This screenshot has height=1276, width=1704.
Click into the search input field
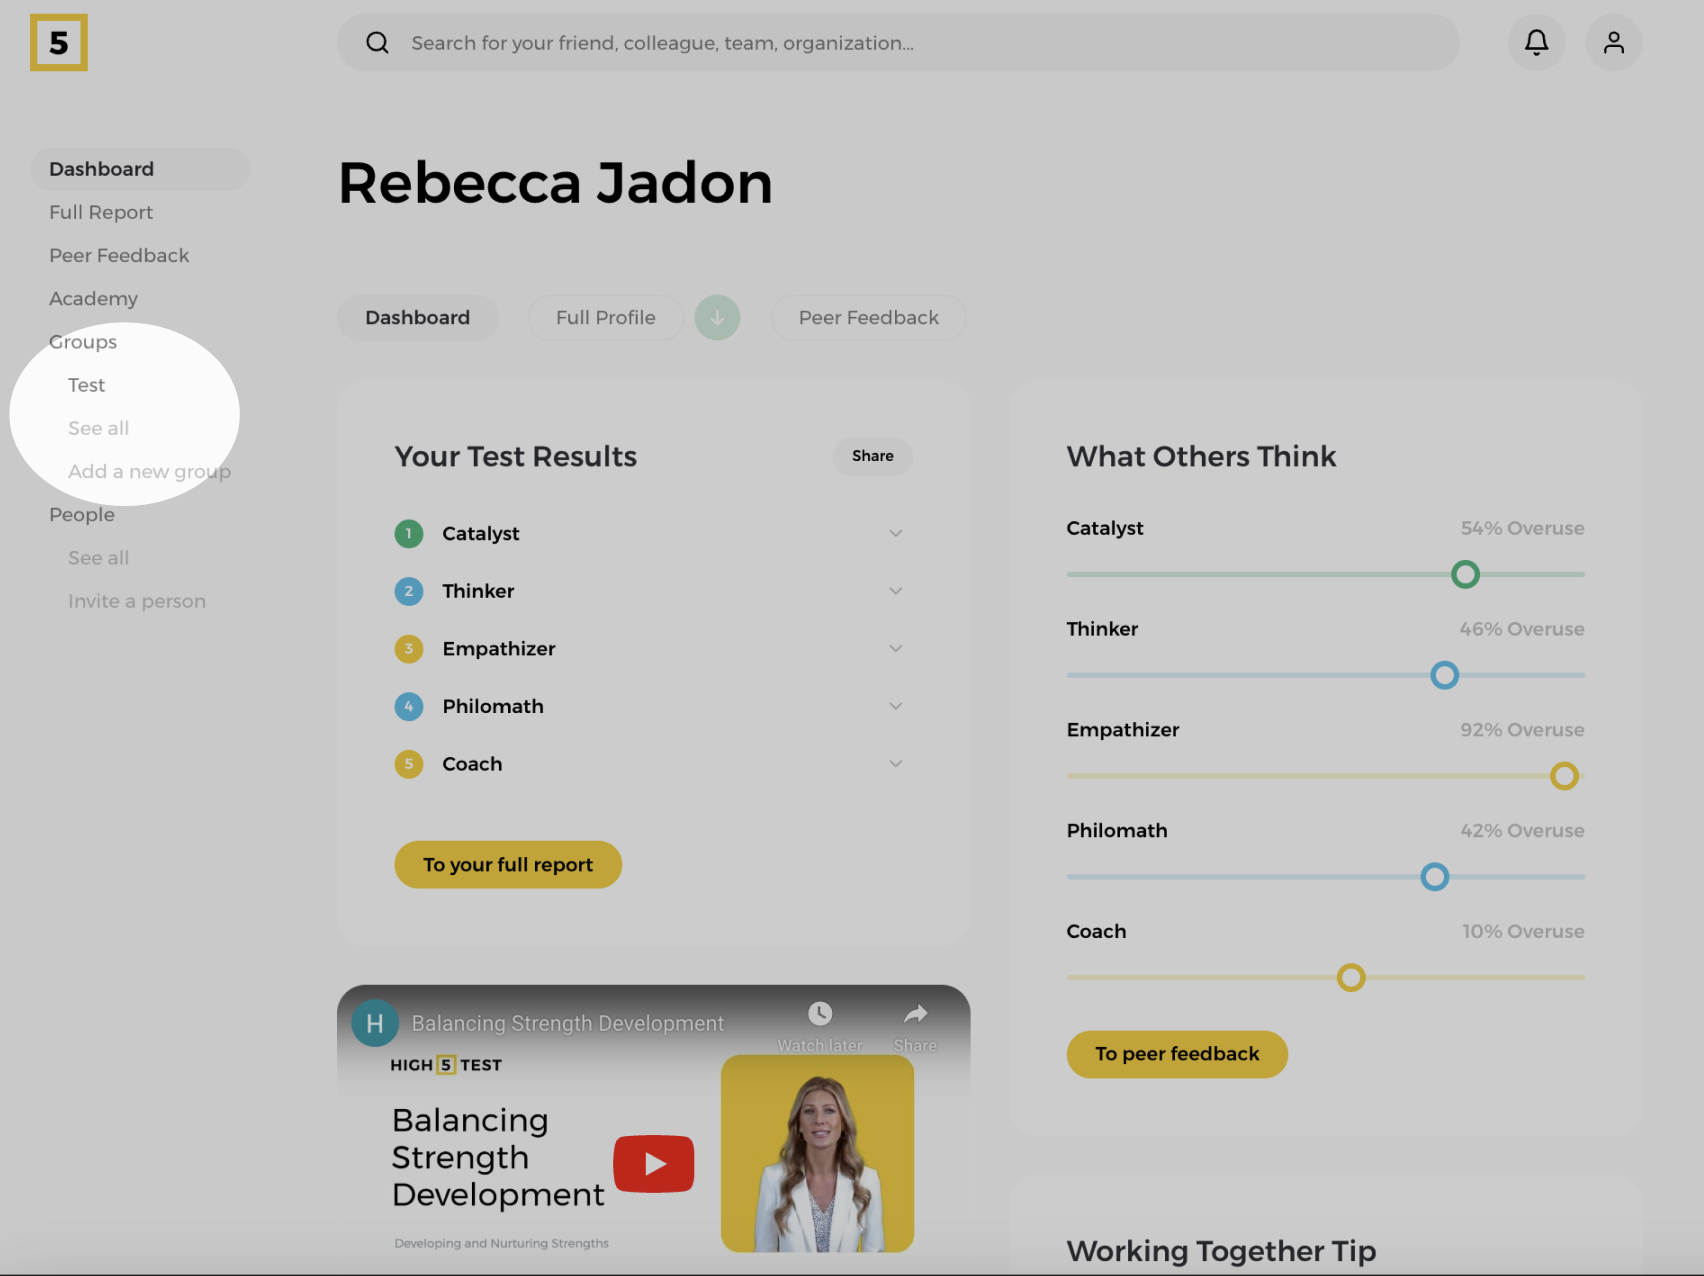tap(900, 43)
